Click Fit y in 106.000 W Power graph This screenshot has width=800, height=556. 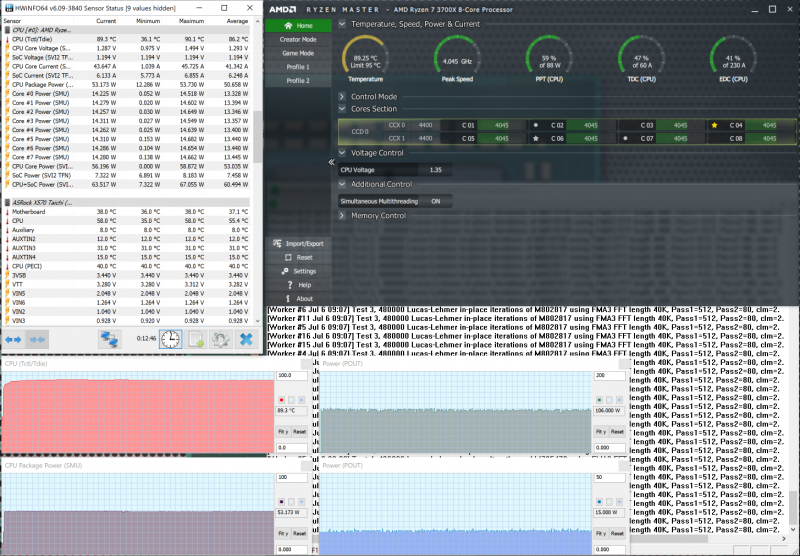click(x=601, y=432)
